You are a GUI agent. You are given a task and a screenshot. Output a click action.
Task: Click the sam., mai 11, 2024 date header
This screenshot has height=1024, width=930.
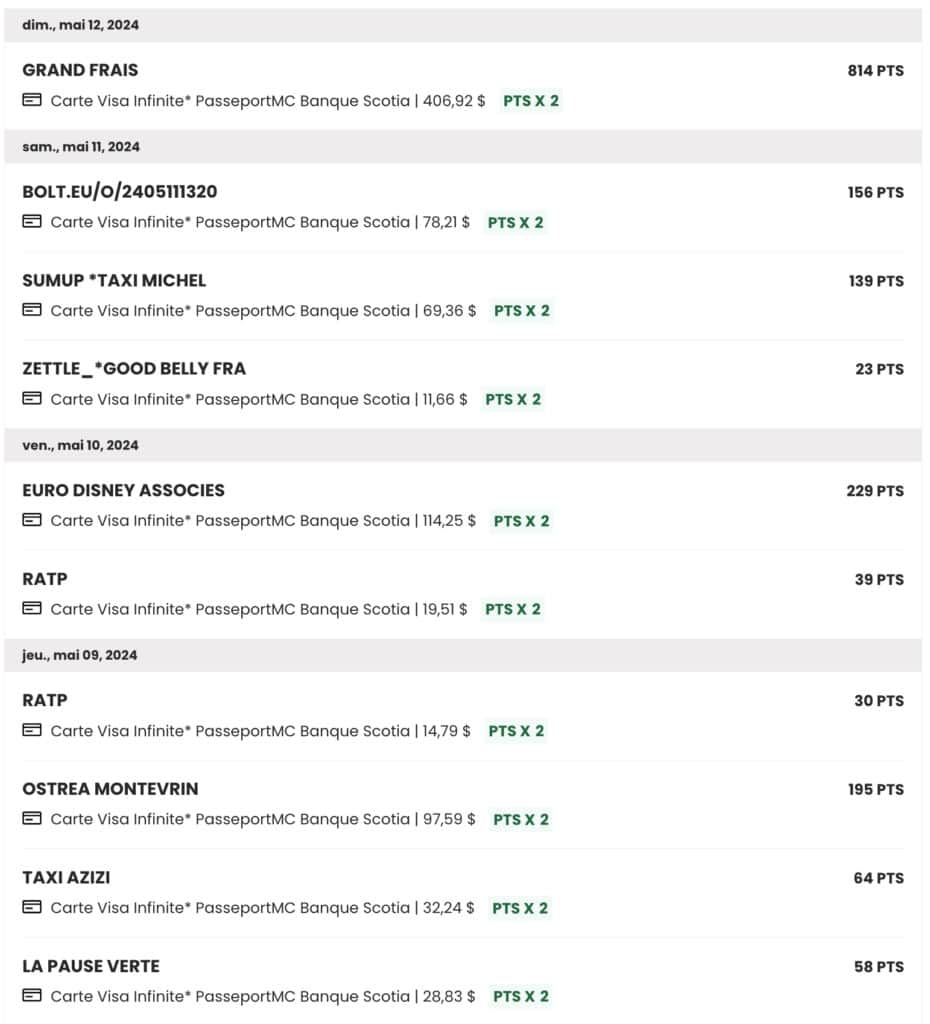point(81,147)
